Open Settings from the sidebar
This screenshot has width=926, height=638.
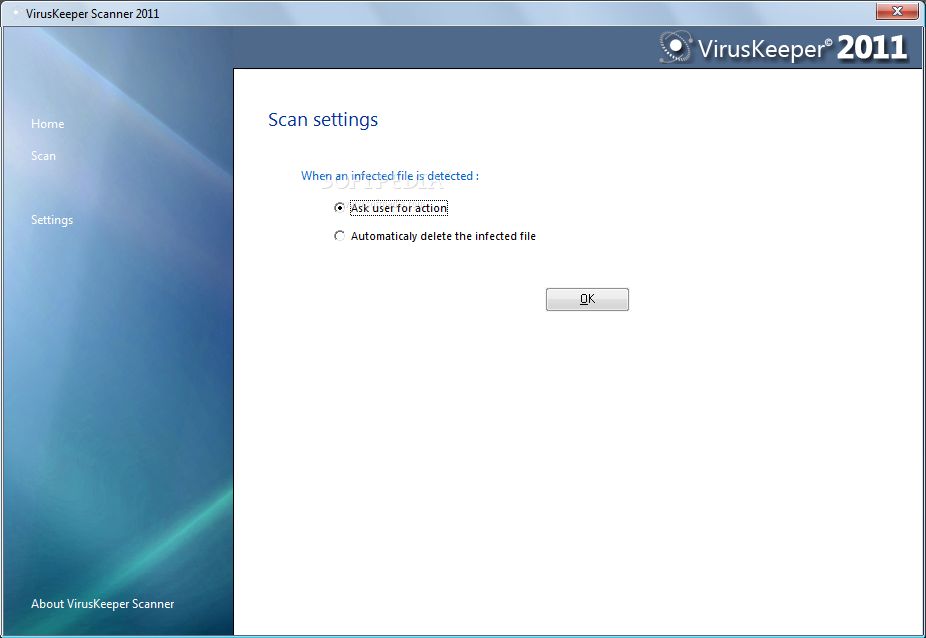(52, 220)
